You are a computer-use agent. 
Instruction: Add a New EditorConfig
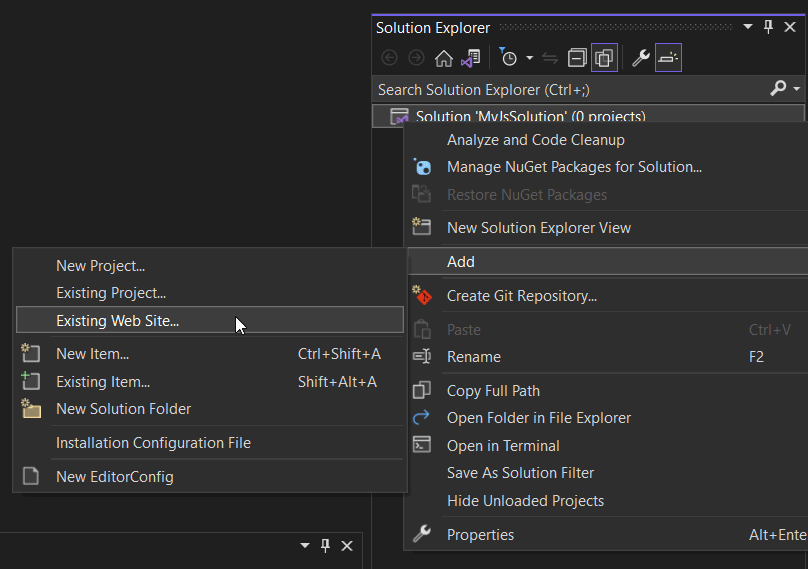(x=114, y=477)
